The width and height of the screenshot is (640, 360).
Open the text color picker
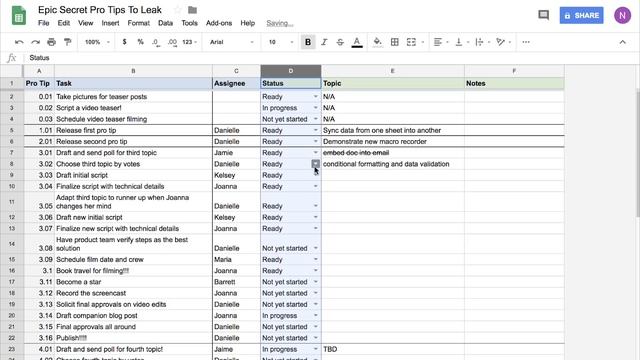pyautogui.click(x=357, y=42)
